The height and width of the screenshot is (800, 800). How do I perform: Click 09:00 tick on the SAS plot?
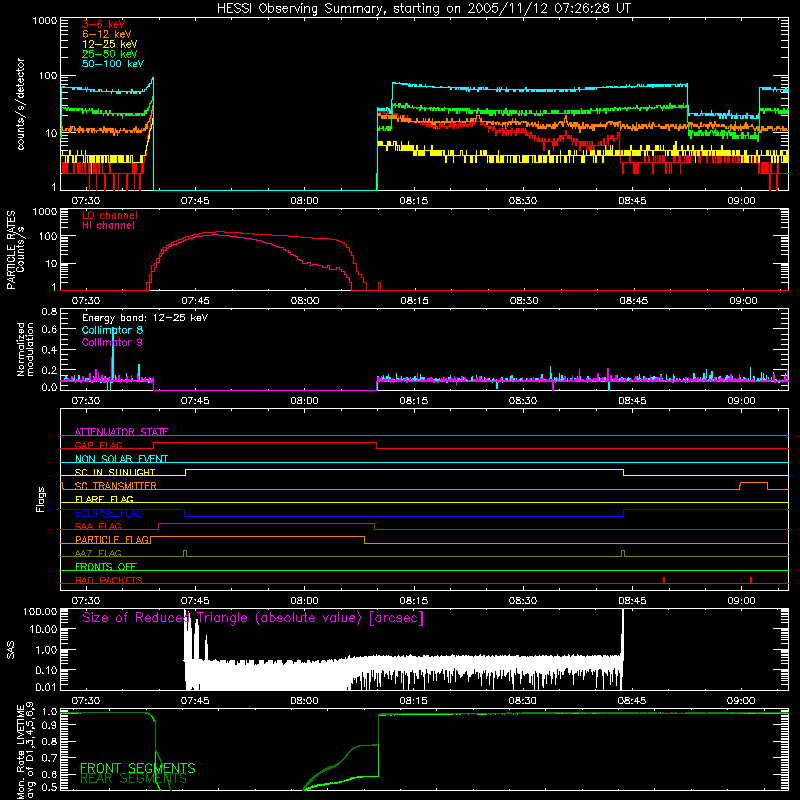click(x=741, y=701)
